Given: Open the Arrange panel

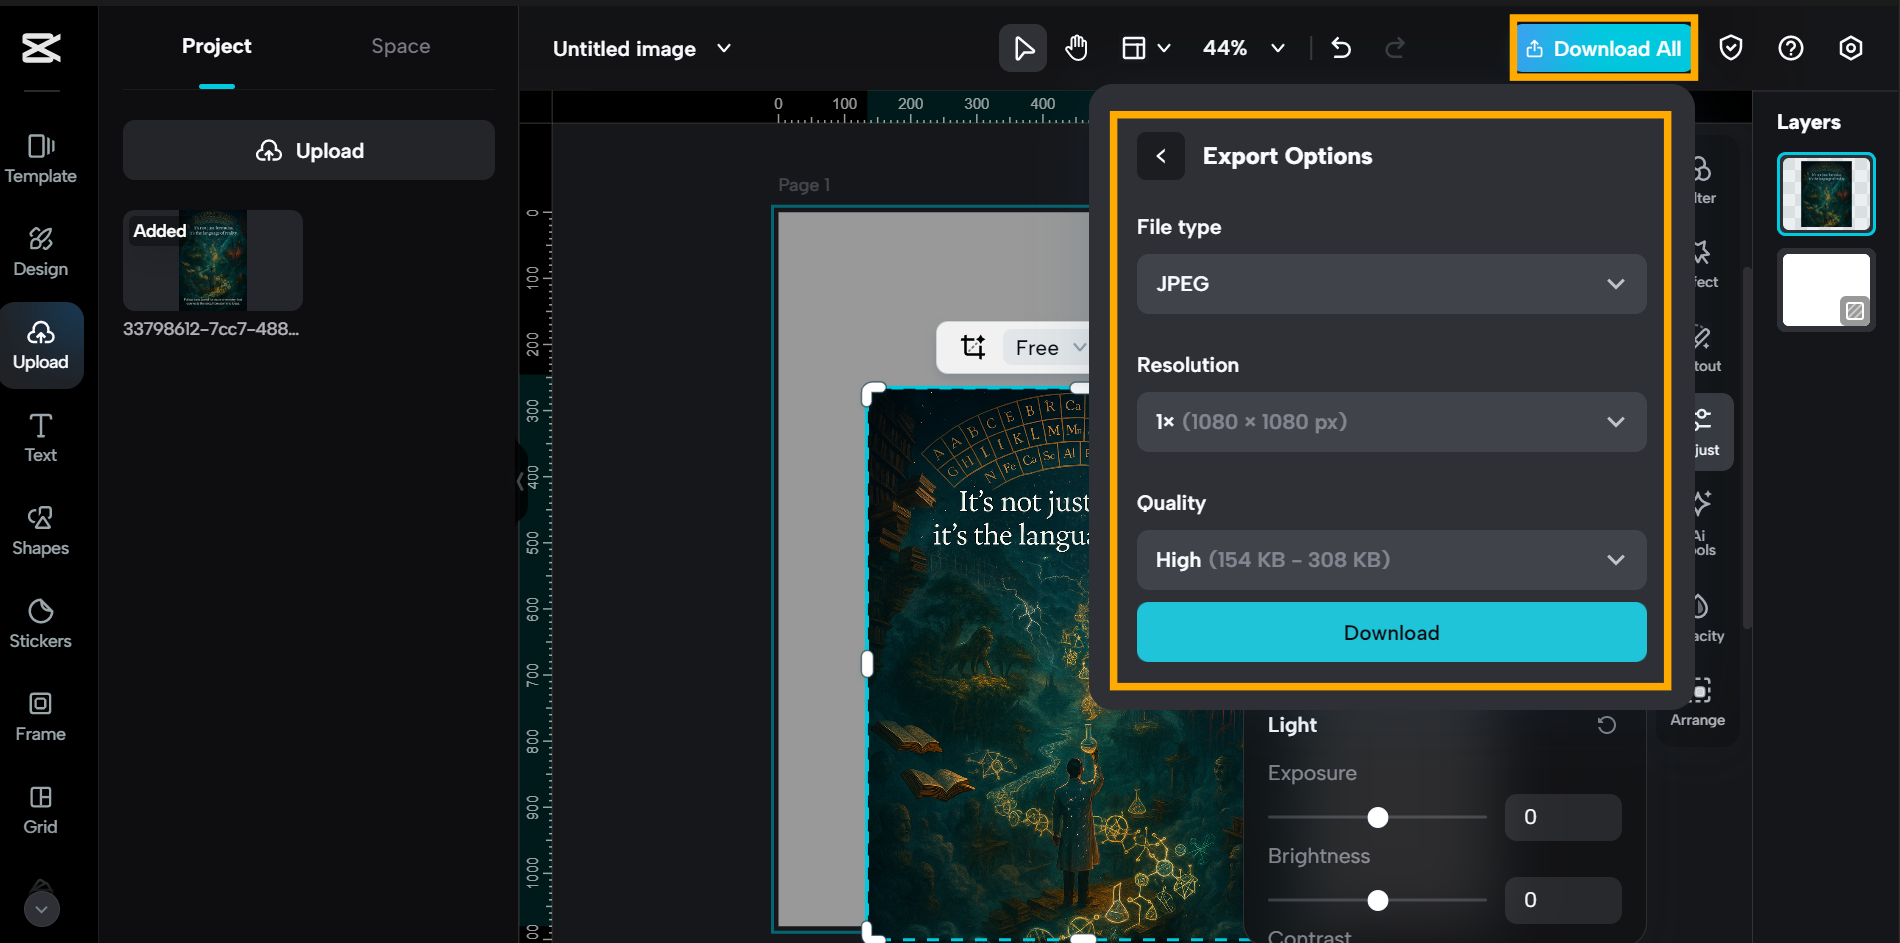Looking at the screenshot, I should [x=1697, y=701].
